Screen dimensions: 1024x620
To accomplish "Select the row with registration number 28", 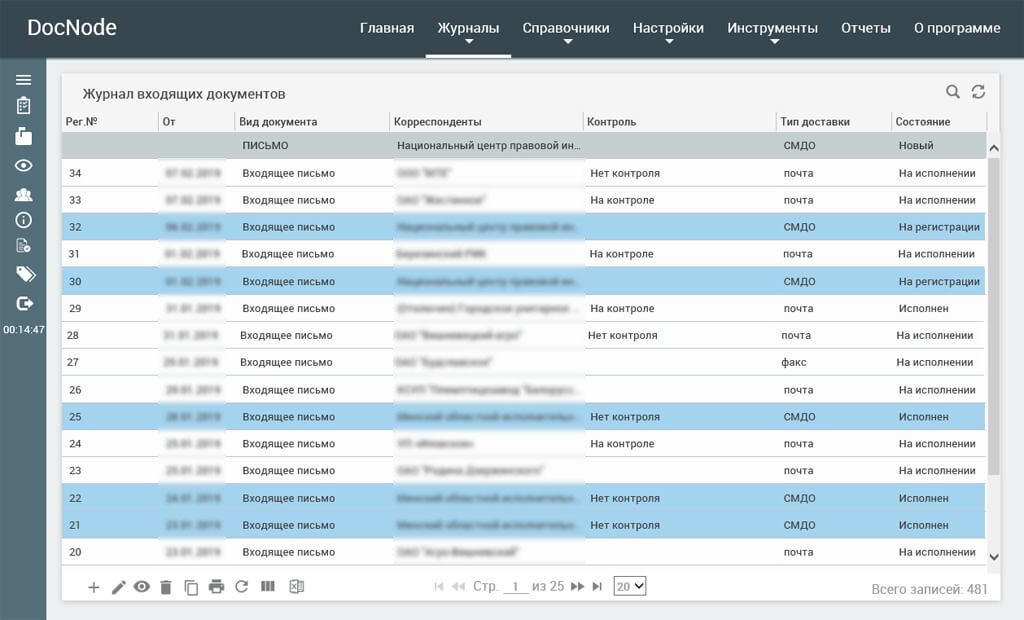I will coord(524,335).
